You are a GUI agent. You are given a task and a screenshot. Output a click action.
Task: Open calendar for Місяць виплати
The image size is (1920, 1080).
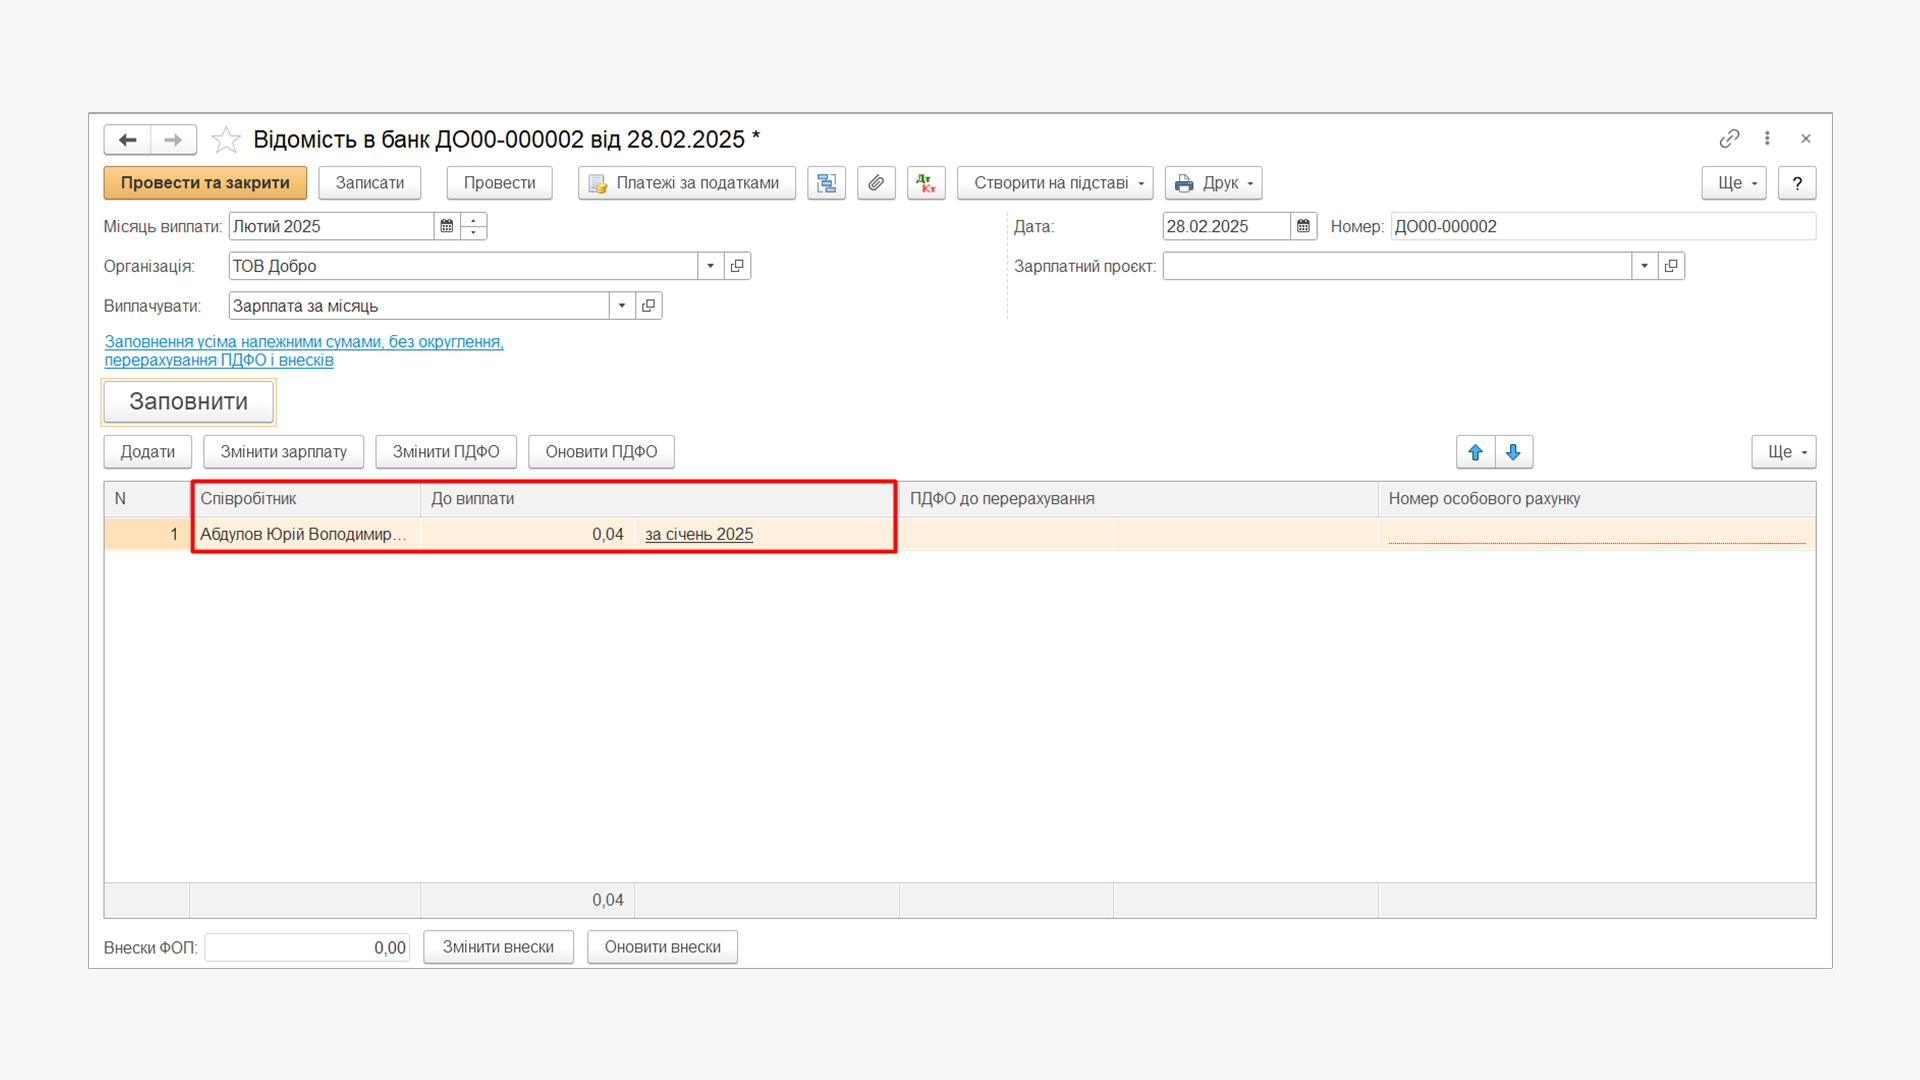(x=447, y=226)
